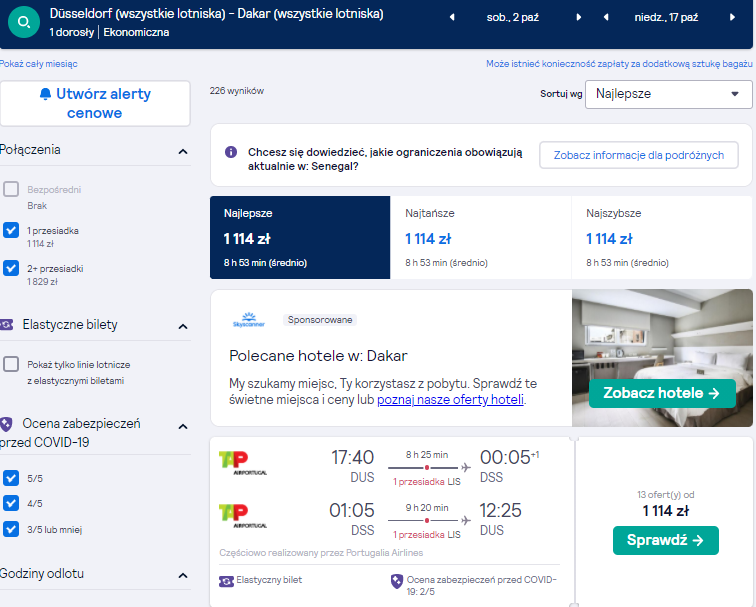Go to previous departure date arrow
This screenshot has width=756, height=607.
(452, 17)
